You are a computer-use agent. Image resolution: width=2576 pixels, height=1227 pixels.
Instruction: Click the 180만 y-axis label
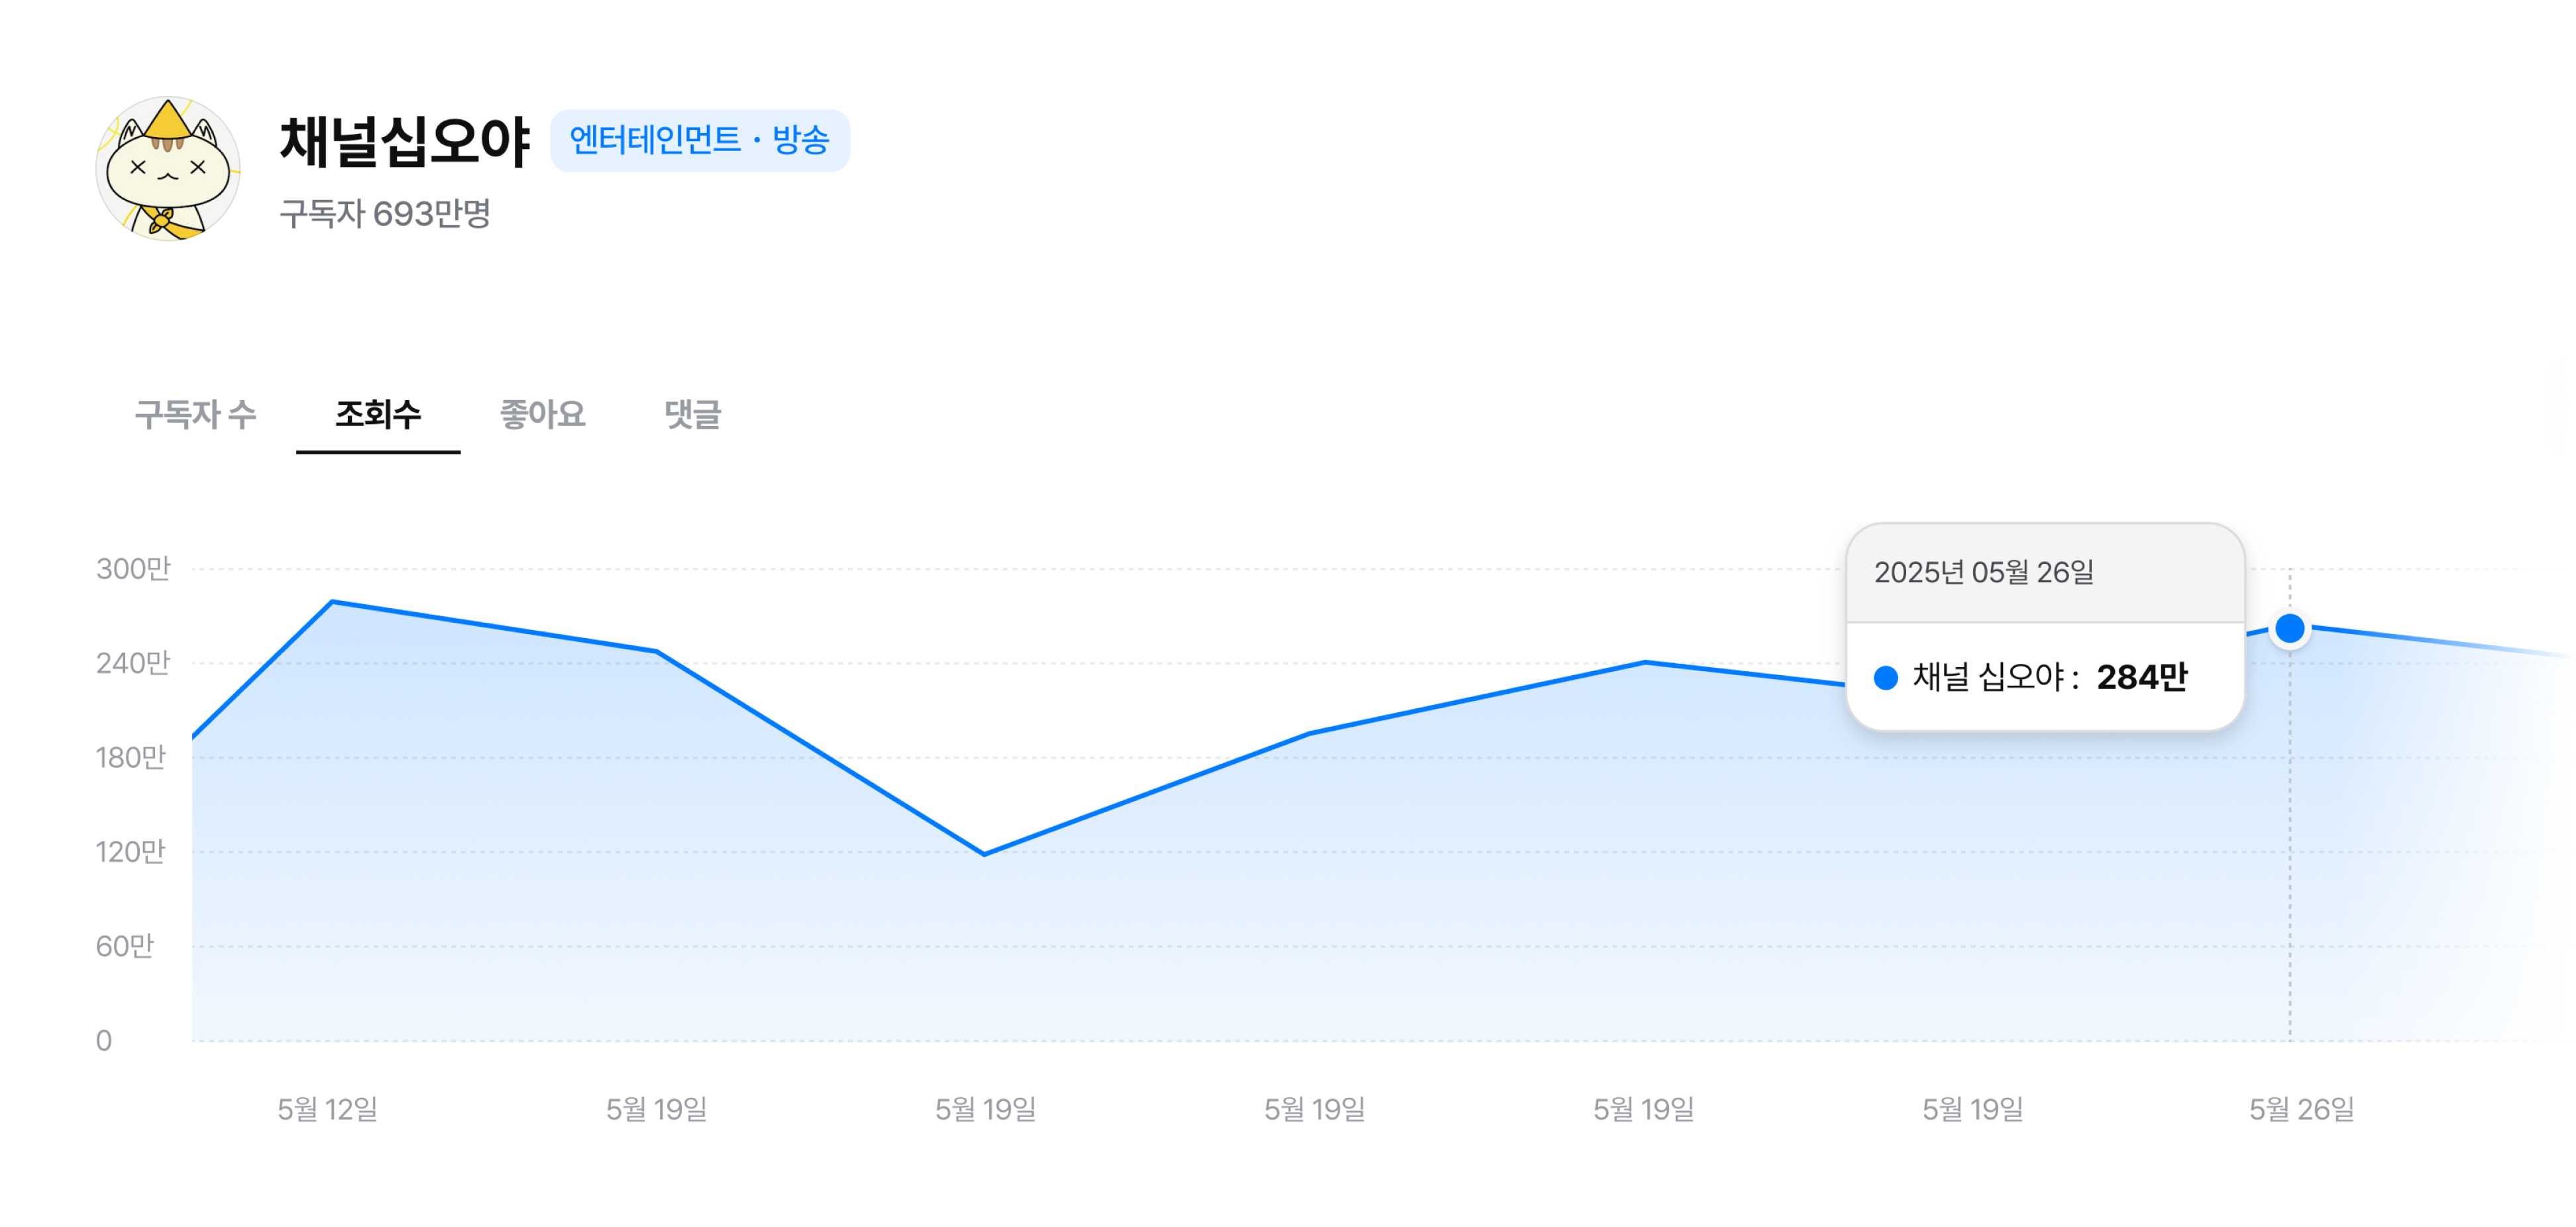coord(130,757)
